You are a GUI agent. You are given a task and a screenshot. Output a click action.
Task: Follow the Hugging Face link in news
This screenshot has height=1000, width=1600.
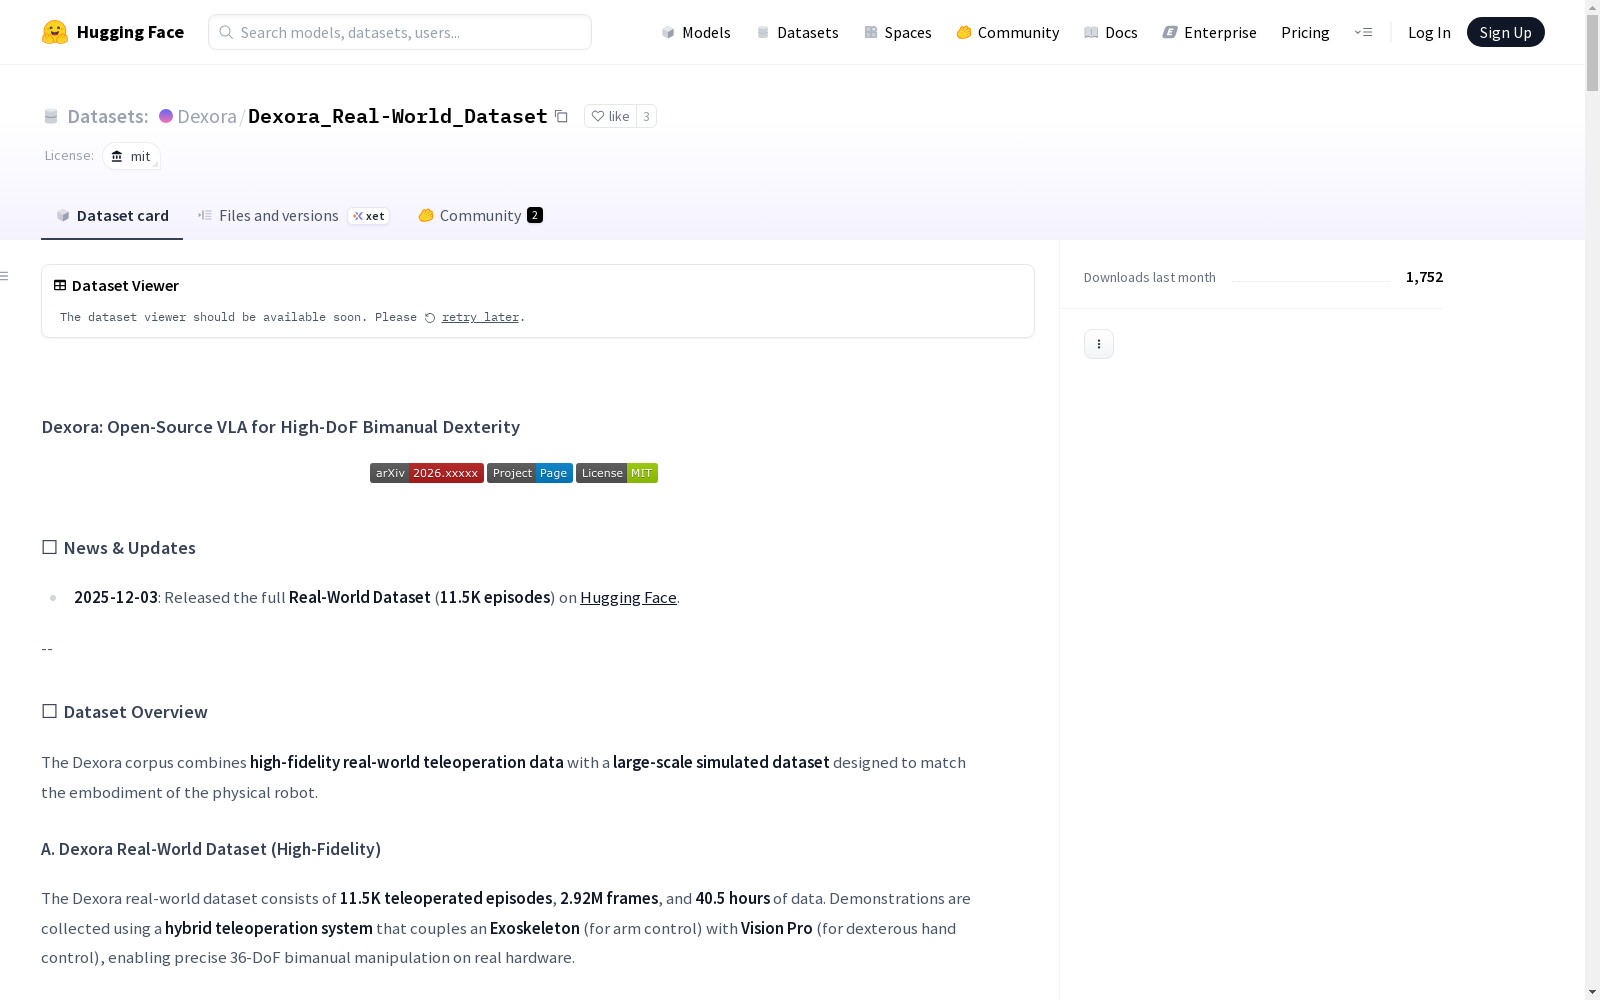(x=628, y=598)
